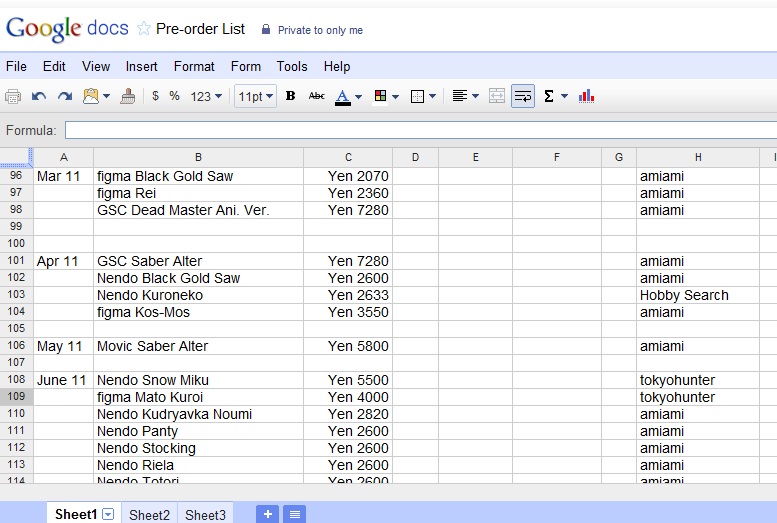The image size is (777, 523).
Task: Insert a chart with chart icon
Action: (586, 96)
